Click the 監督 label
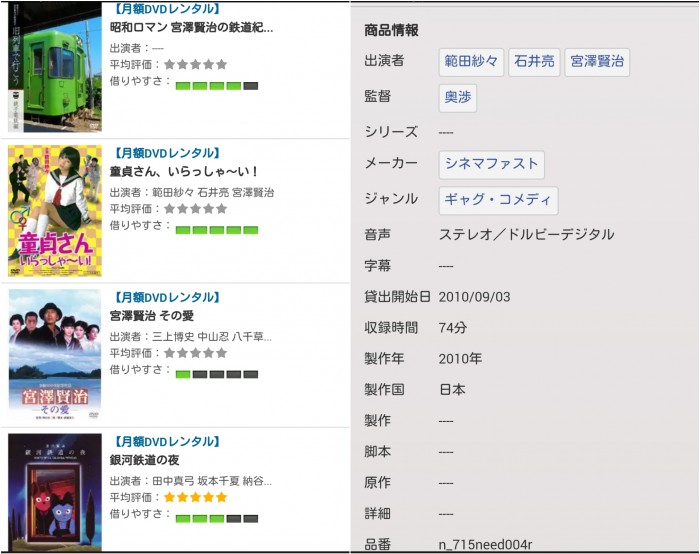The width and height of the screenshot is (700, 554). (378, 96)
